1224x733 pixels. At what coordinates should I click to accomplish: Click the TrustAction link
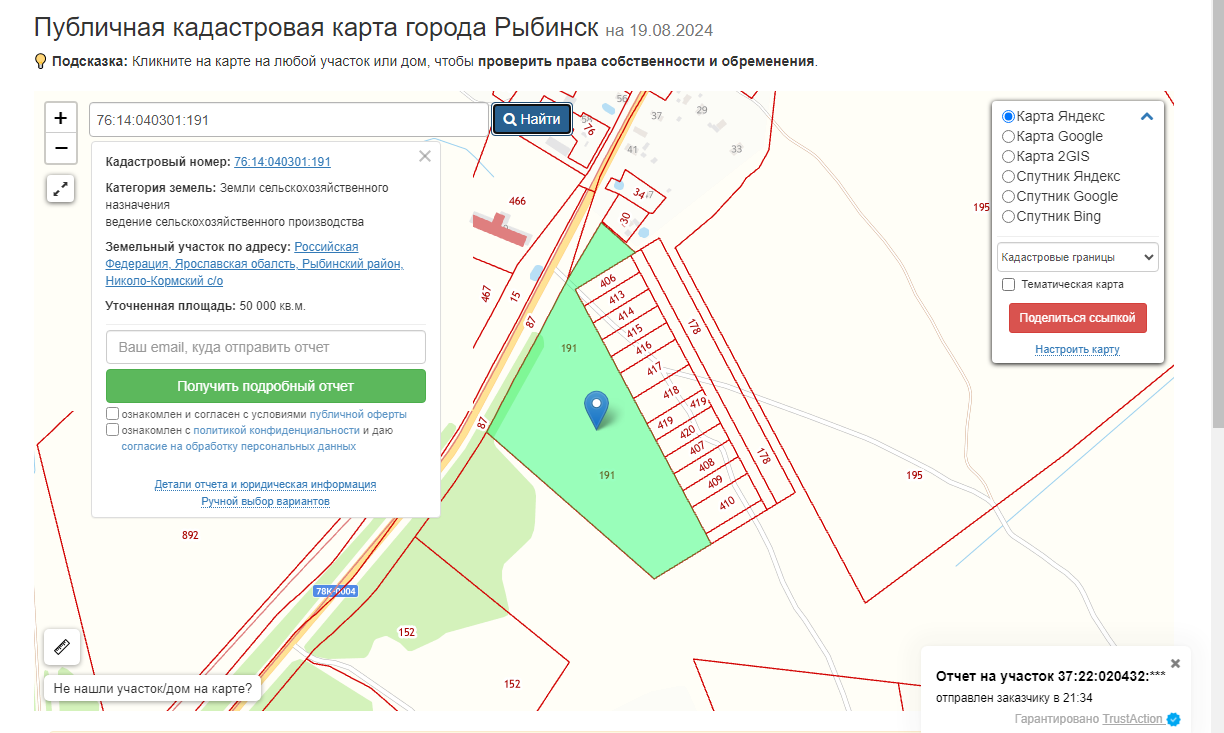pyautogui.click(x=1133, y=719)
